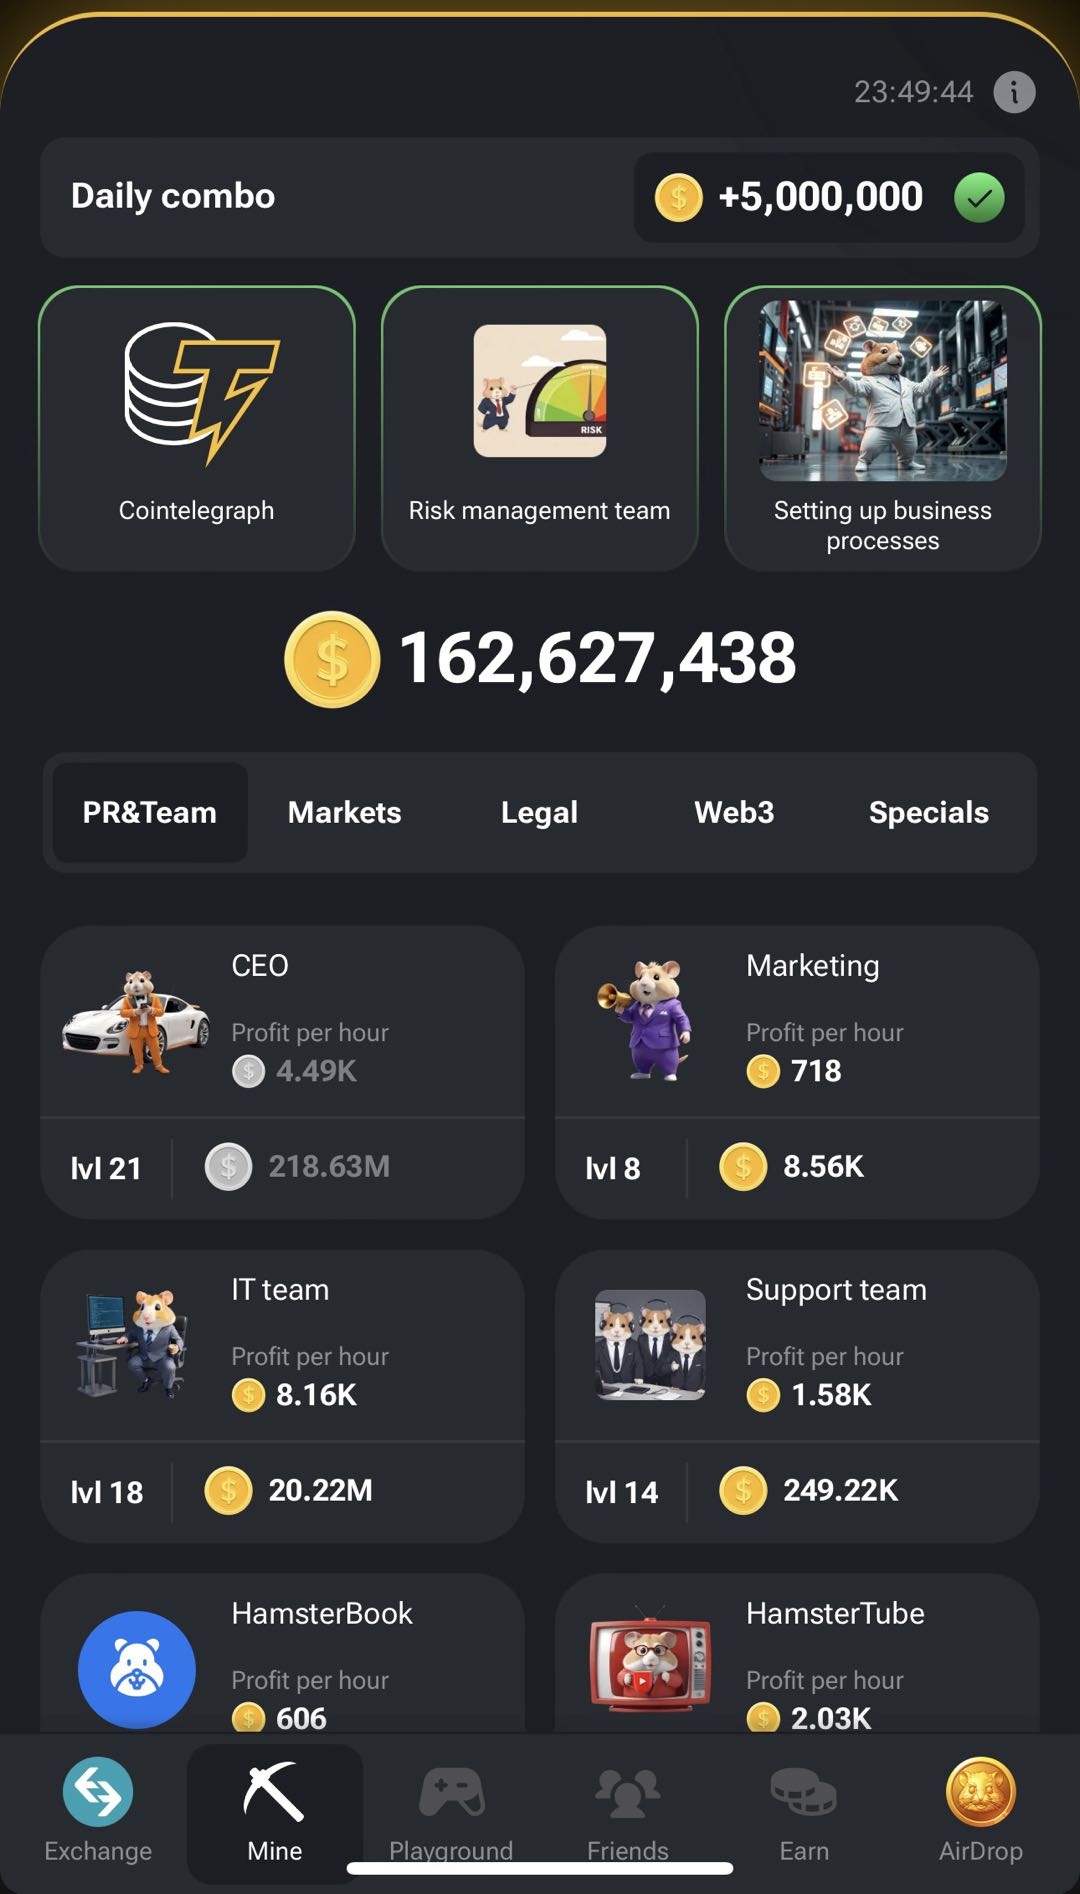Upgrade Marketing card for 8.56K
The height and width of the screenshot is (1894, 1080).
pyautogui.click(x=797, y=1167)
